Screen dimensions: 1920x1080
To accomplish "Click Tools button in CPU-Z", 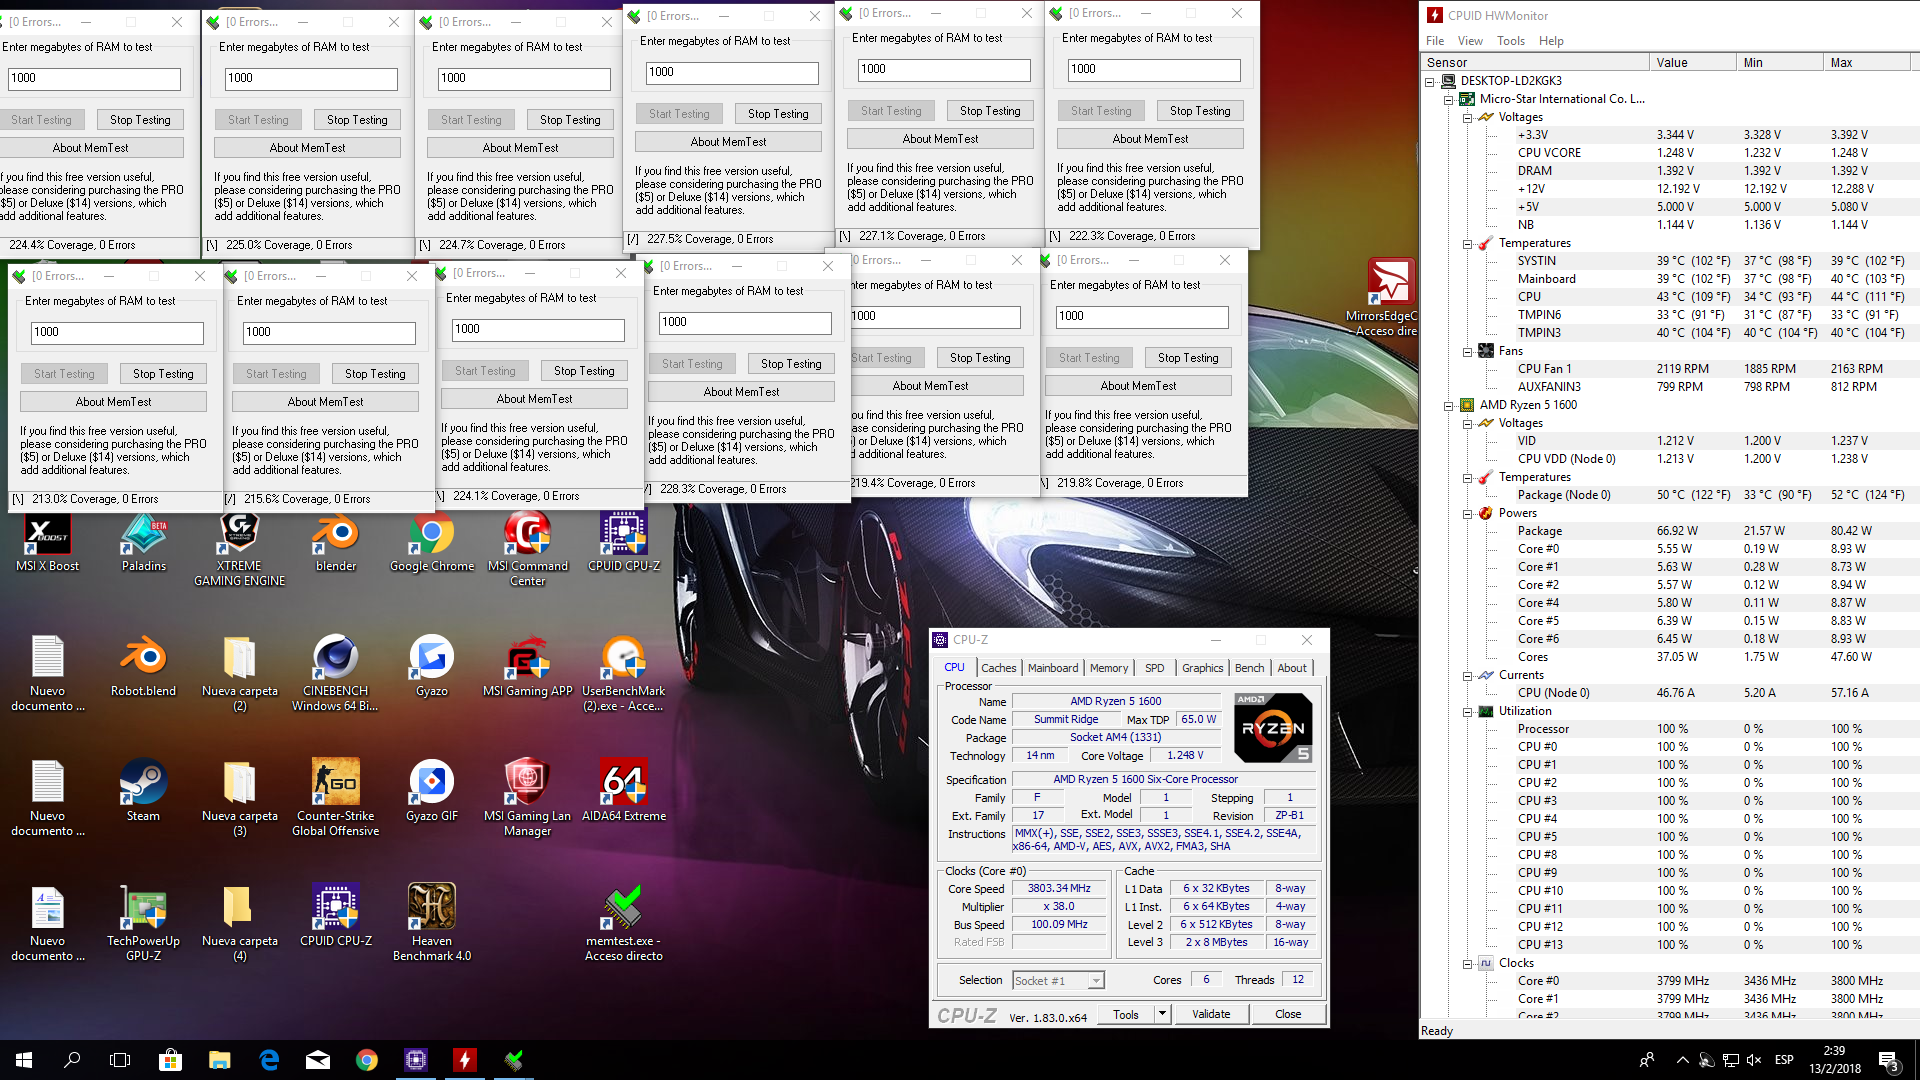I will [x=1125, y=1013].
